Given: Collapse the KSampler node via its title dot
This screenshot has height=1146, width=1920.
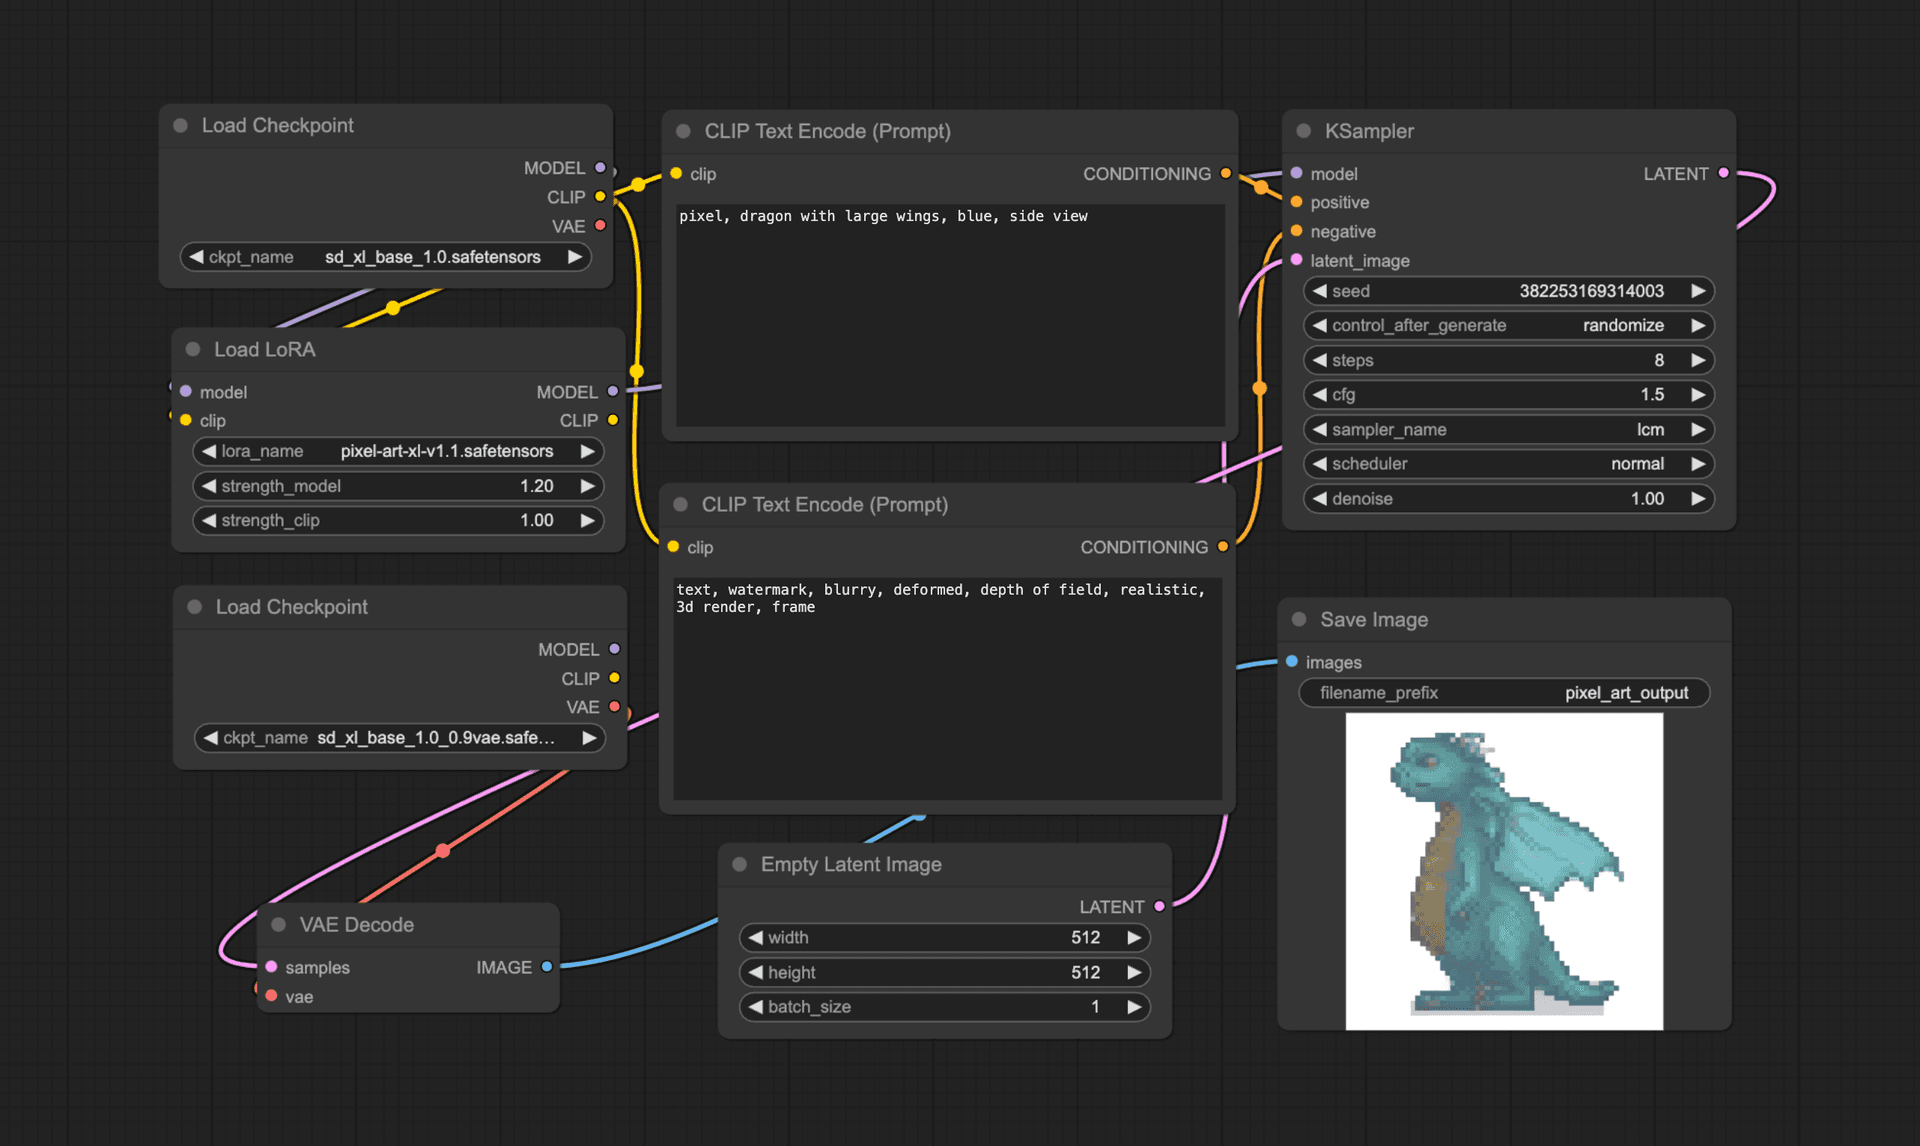Looking at the screenshot, I should tap(1303, 131).
